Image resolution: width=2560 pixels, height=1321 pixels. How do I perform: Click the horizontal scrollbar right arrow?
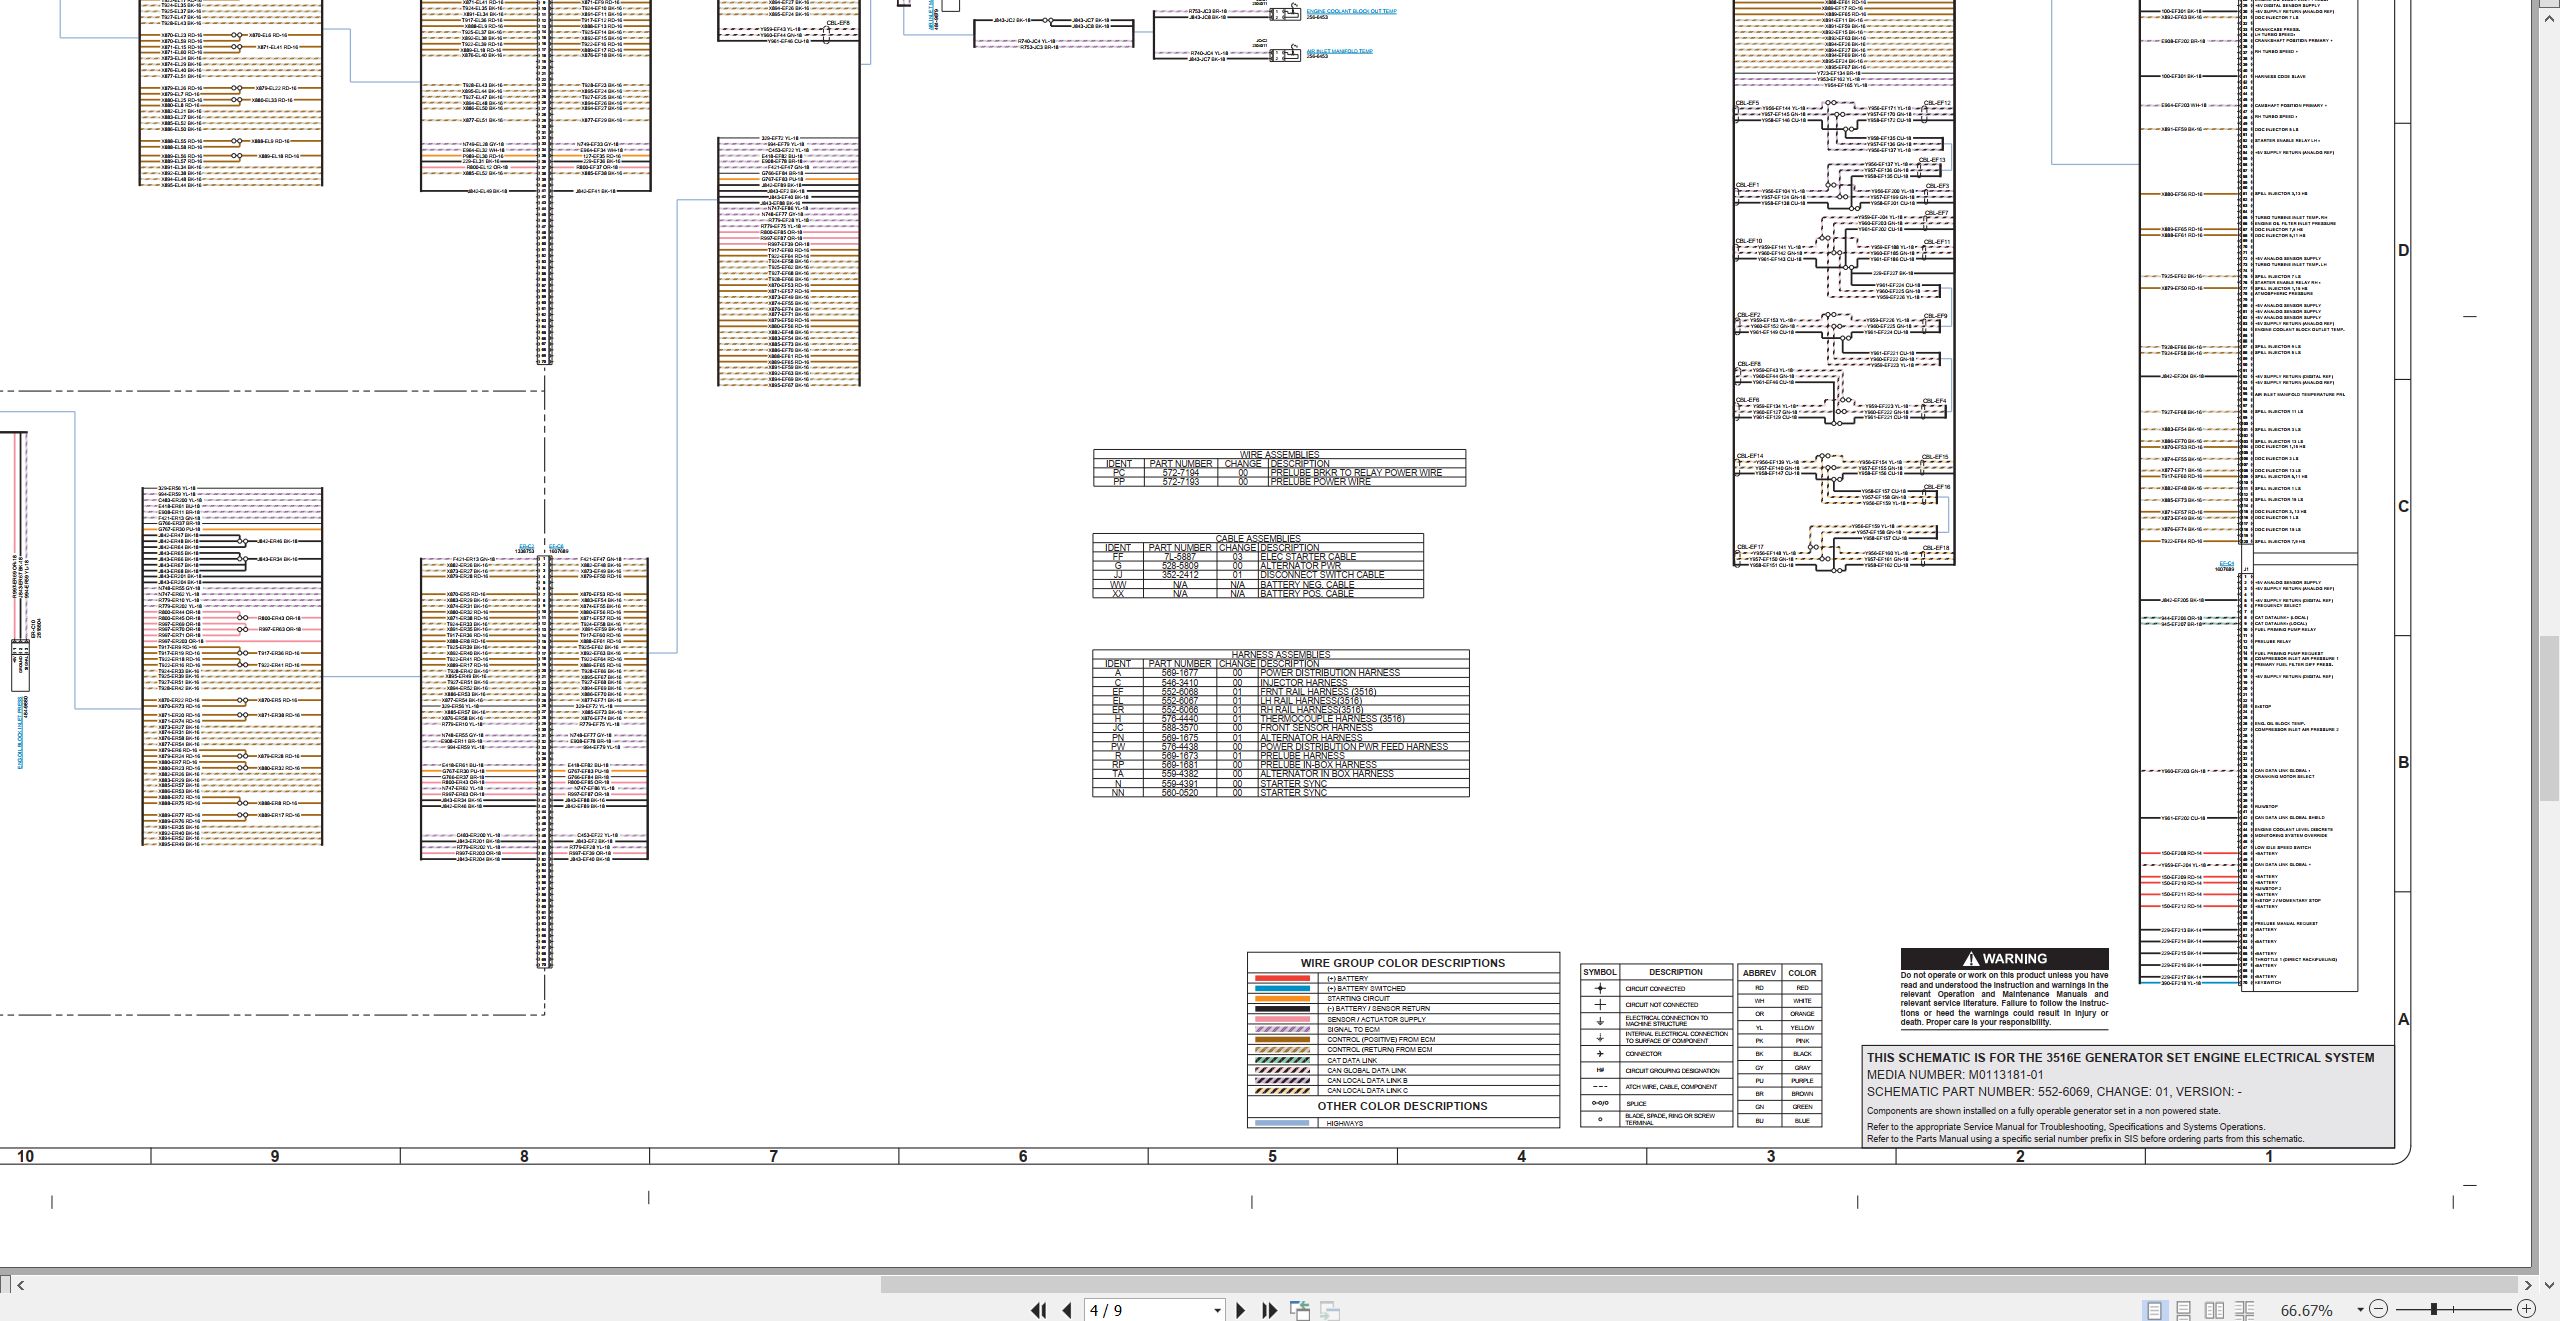pos(2527,1285)
